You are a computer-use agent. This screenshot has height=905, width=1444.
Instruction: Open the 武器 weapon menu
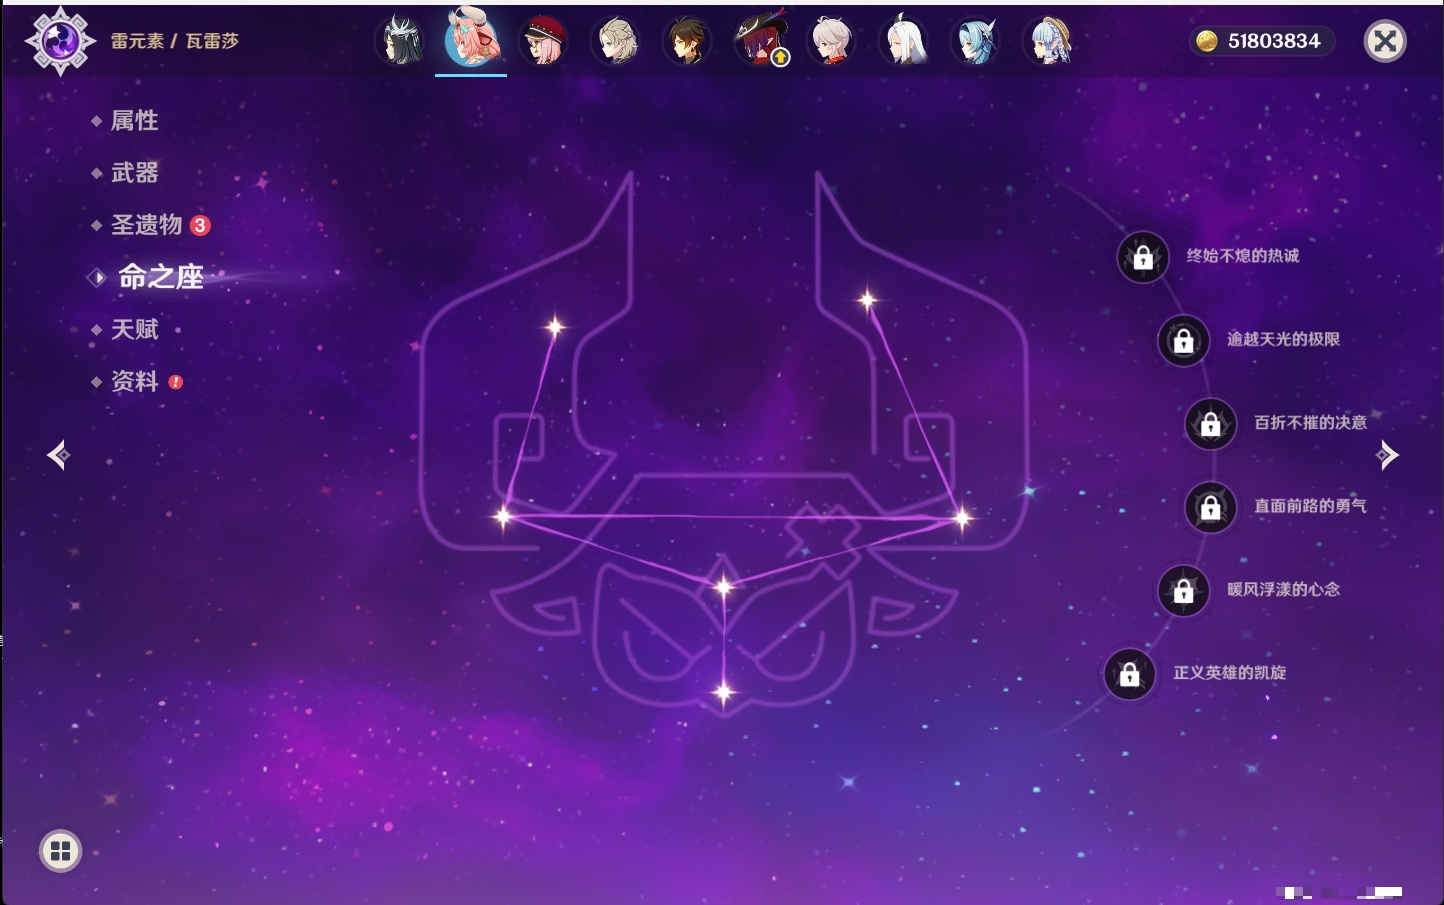tap(134, 173)
